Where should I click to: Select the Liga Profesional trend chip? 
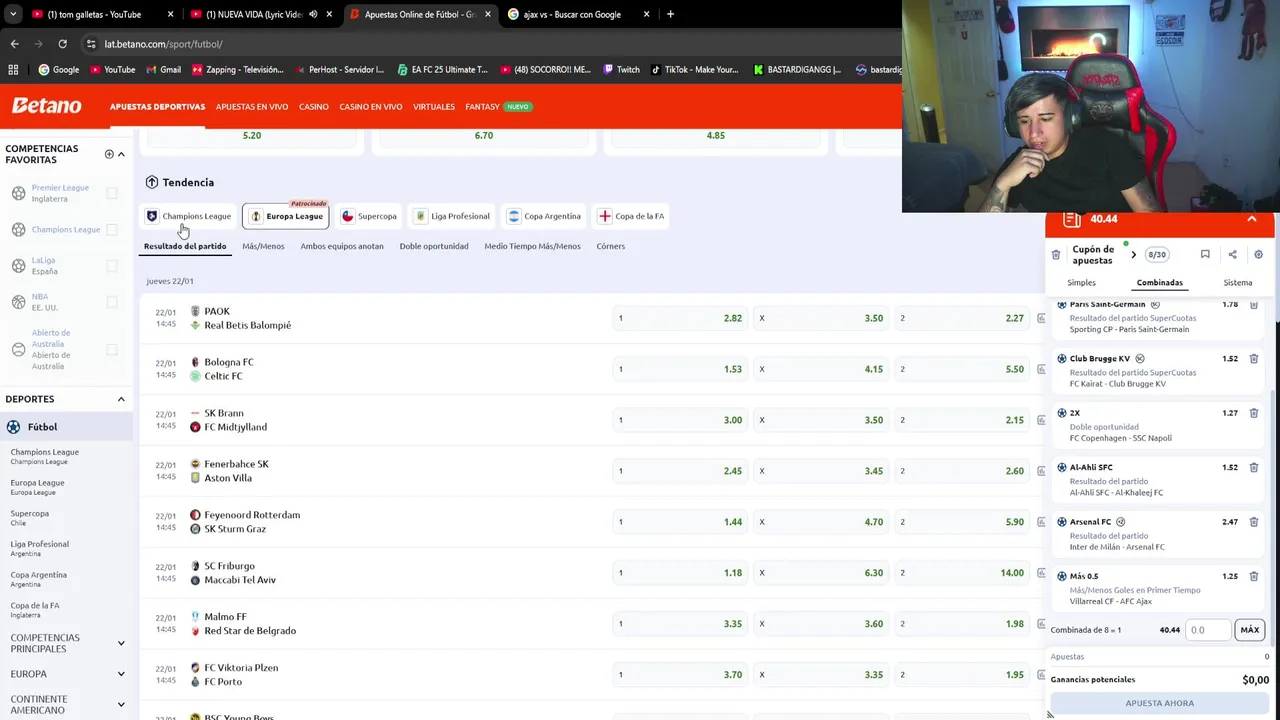click(452, 216)
